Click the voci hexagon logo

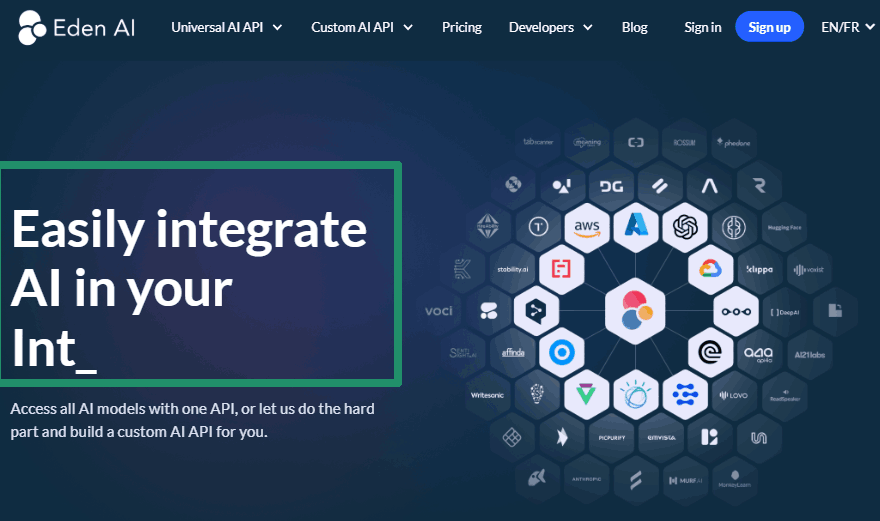(x=438, y=311)
